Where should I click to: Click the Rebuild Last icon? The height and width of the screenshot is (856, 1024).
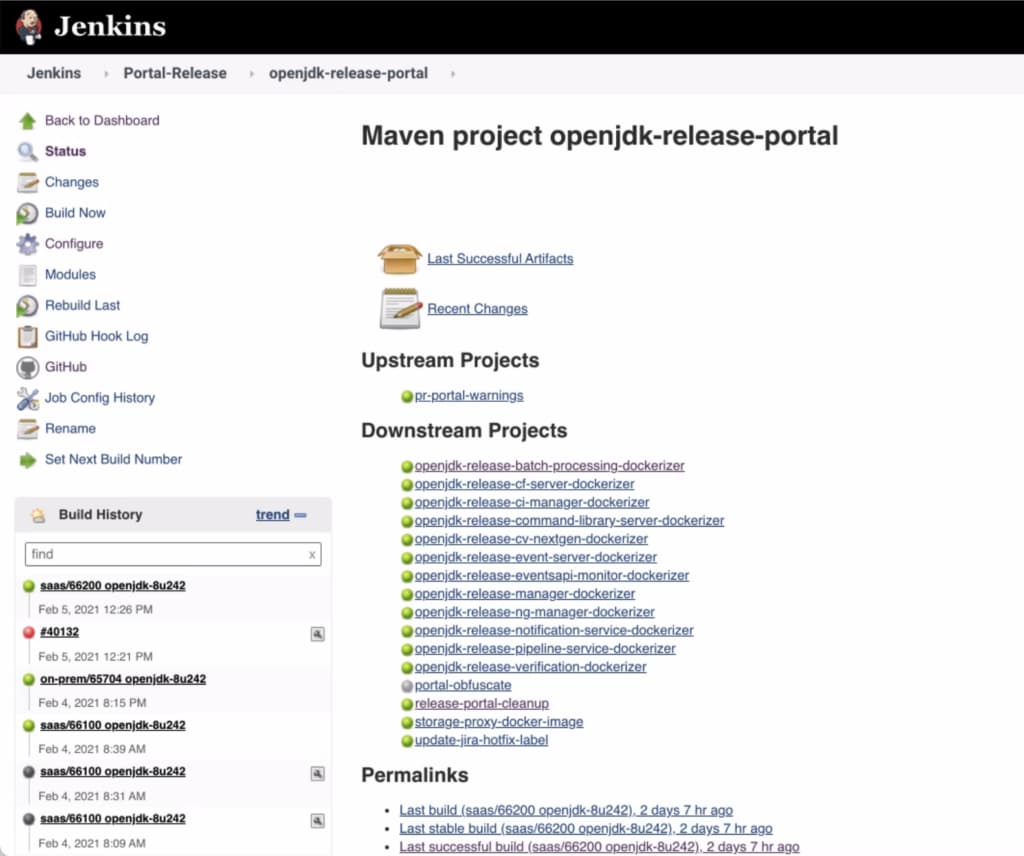point(29,305)
